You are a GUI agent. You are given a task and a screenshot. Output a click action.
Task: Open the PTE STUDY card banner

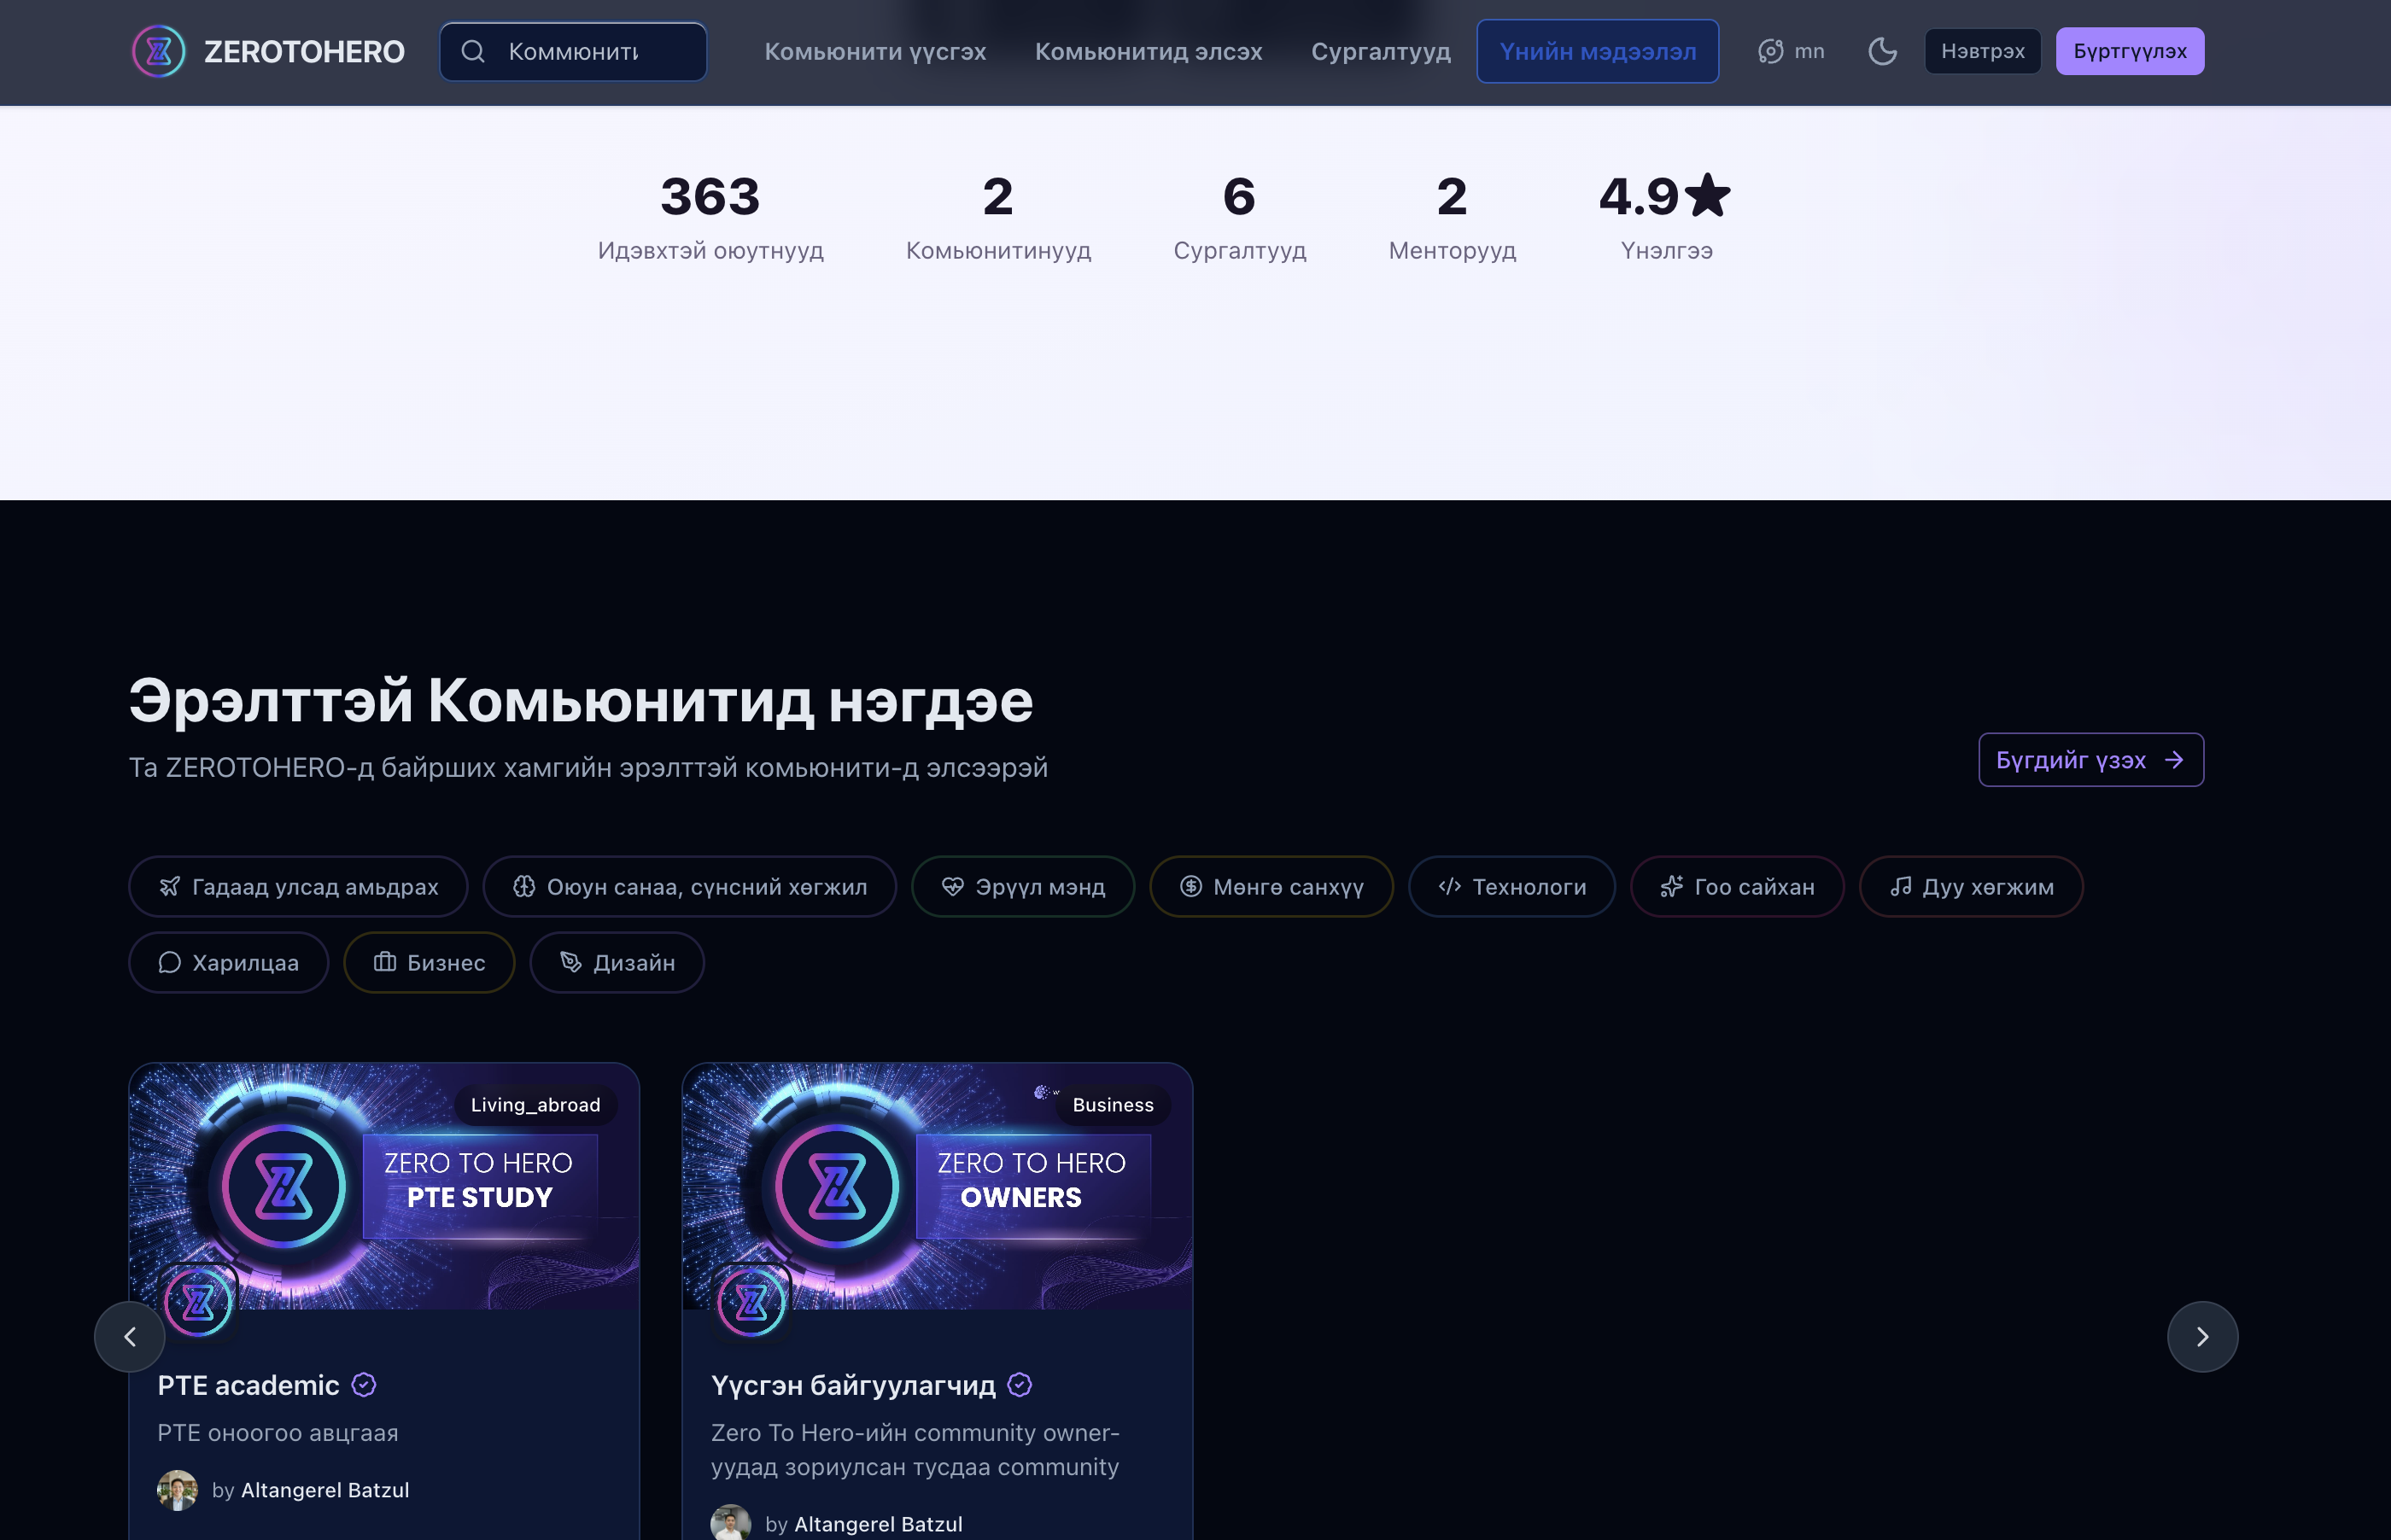384,1186
